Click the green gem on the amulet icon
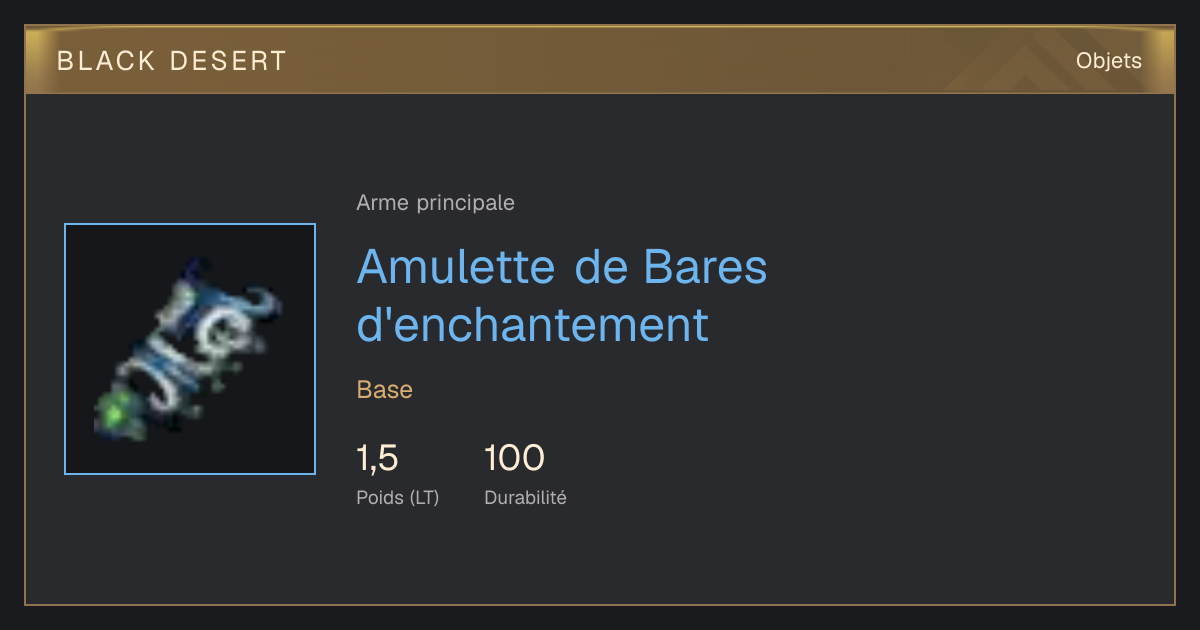 click(x=118, y=412)
